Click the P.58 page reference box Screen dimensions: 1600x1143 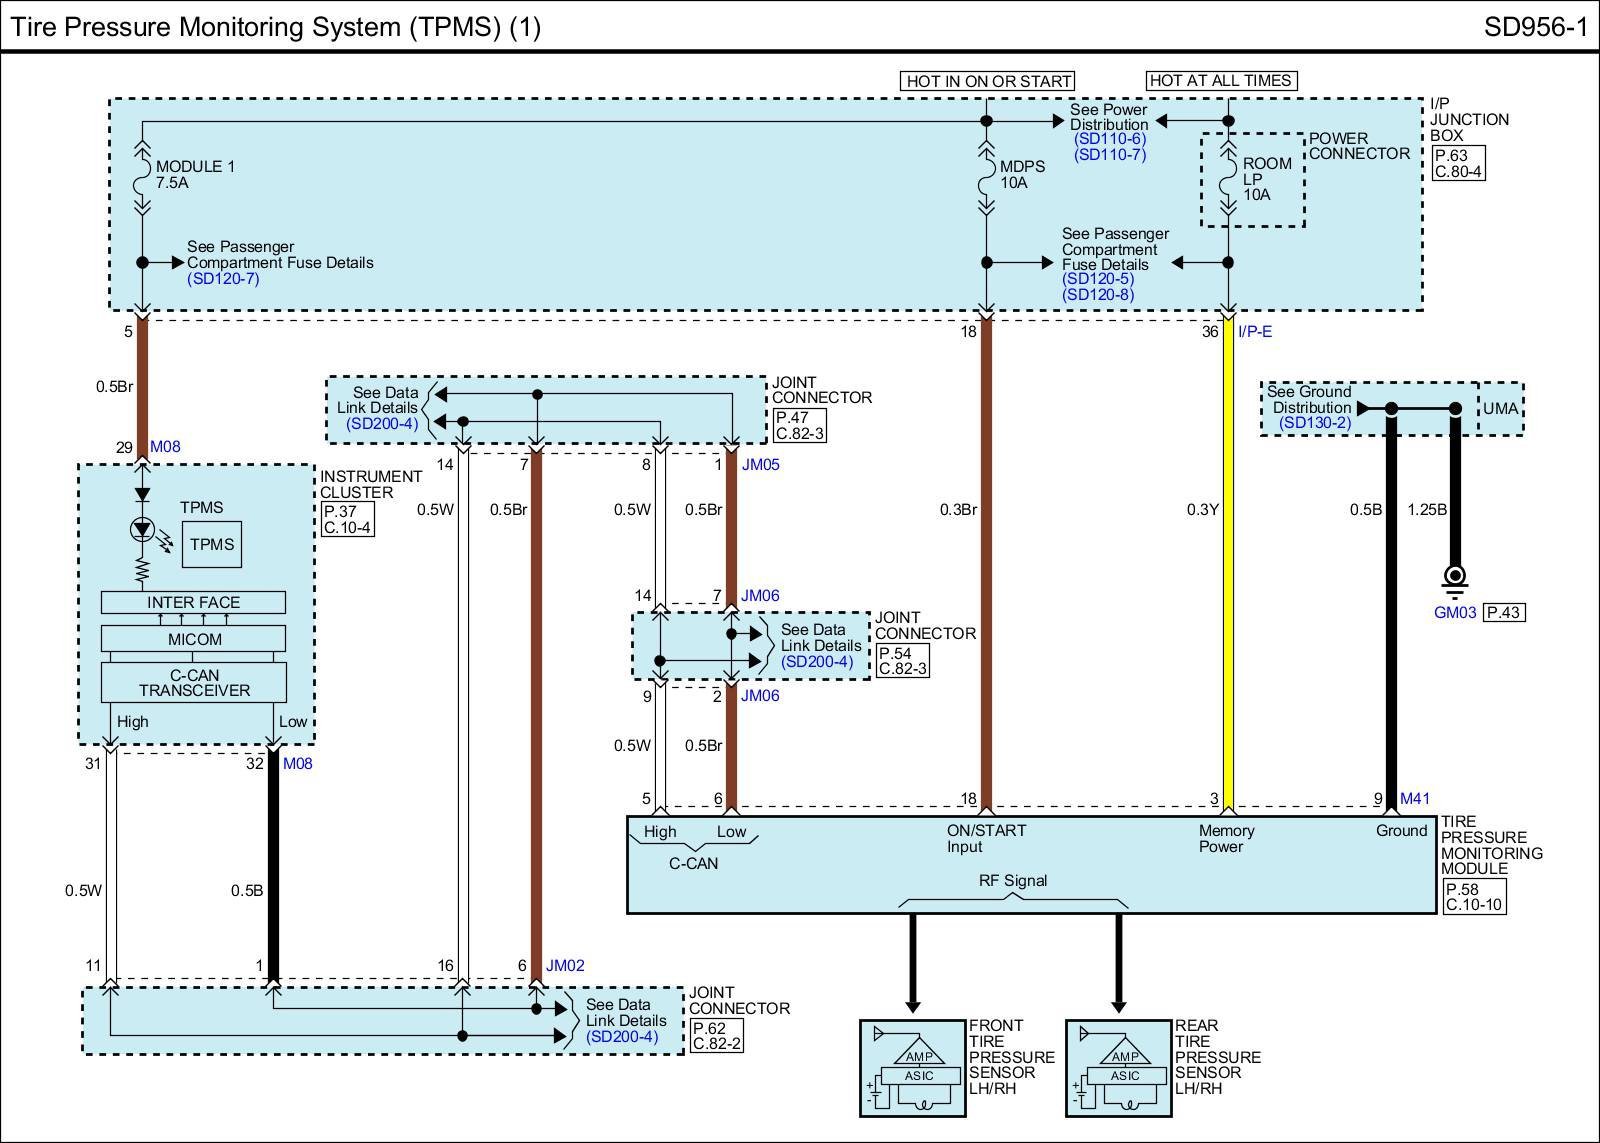coord(1461,889)
